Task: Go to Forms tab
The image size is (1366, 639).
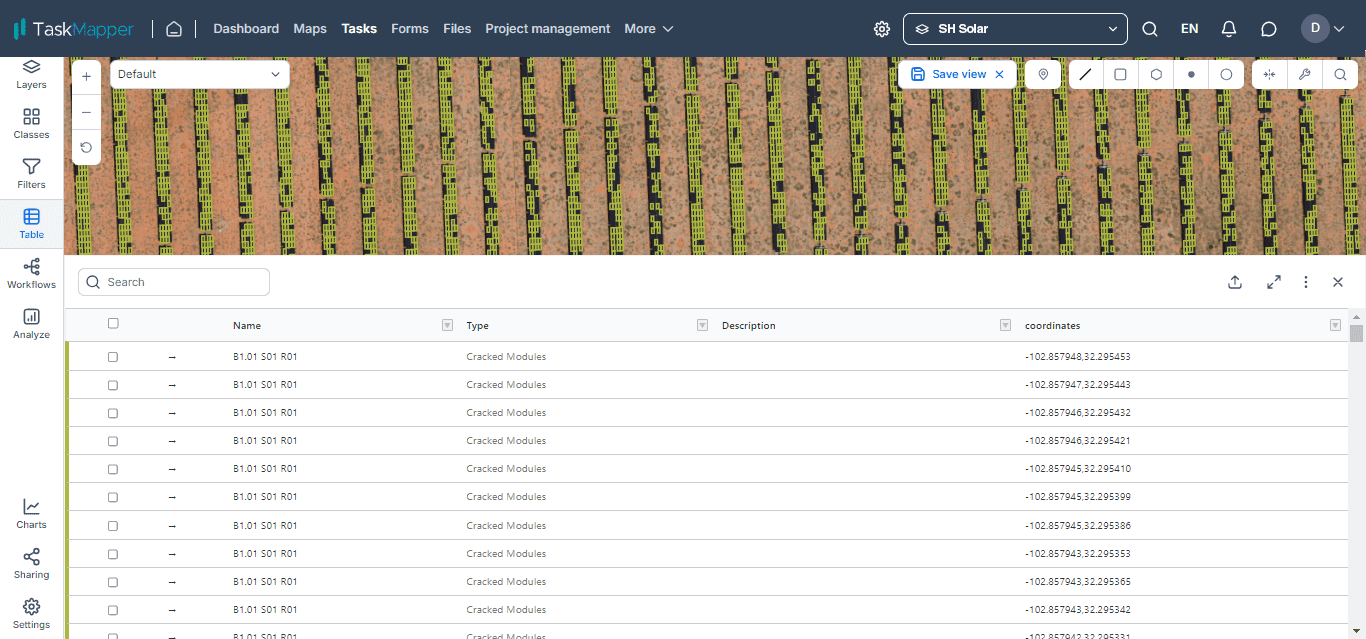Action: 410,29
